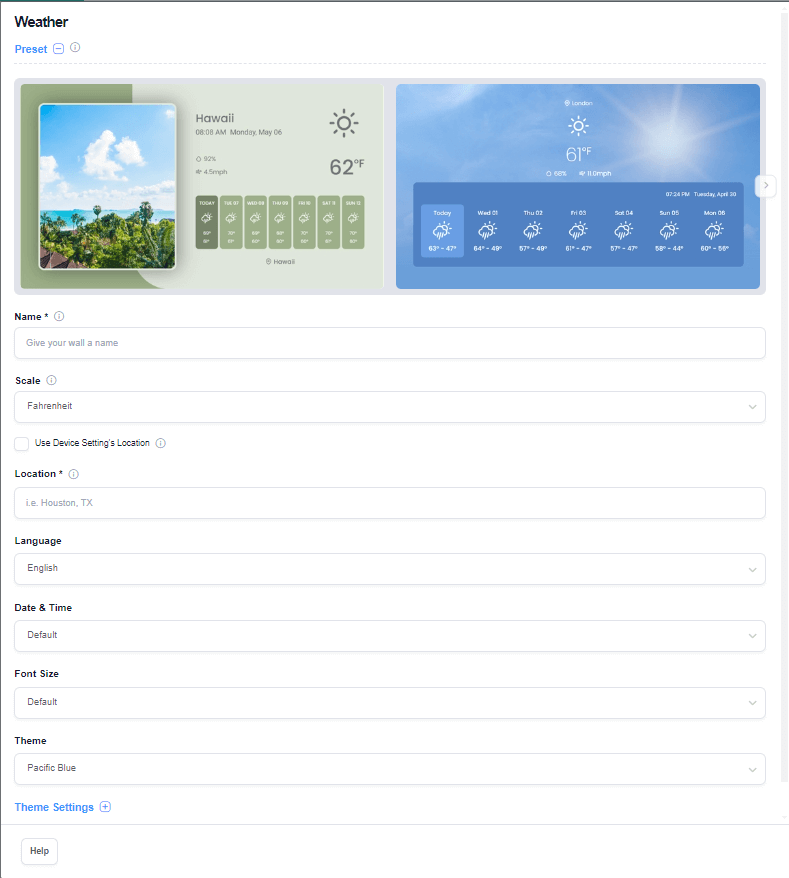Click the Theme Settings link
Viewport: 789px width, 878px height.
click(54, 807)
